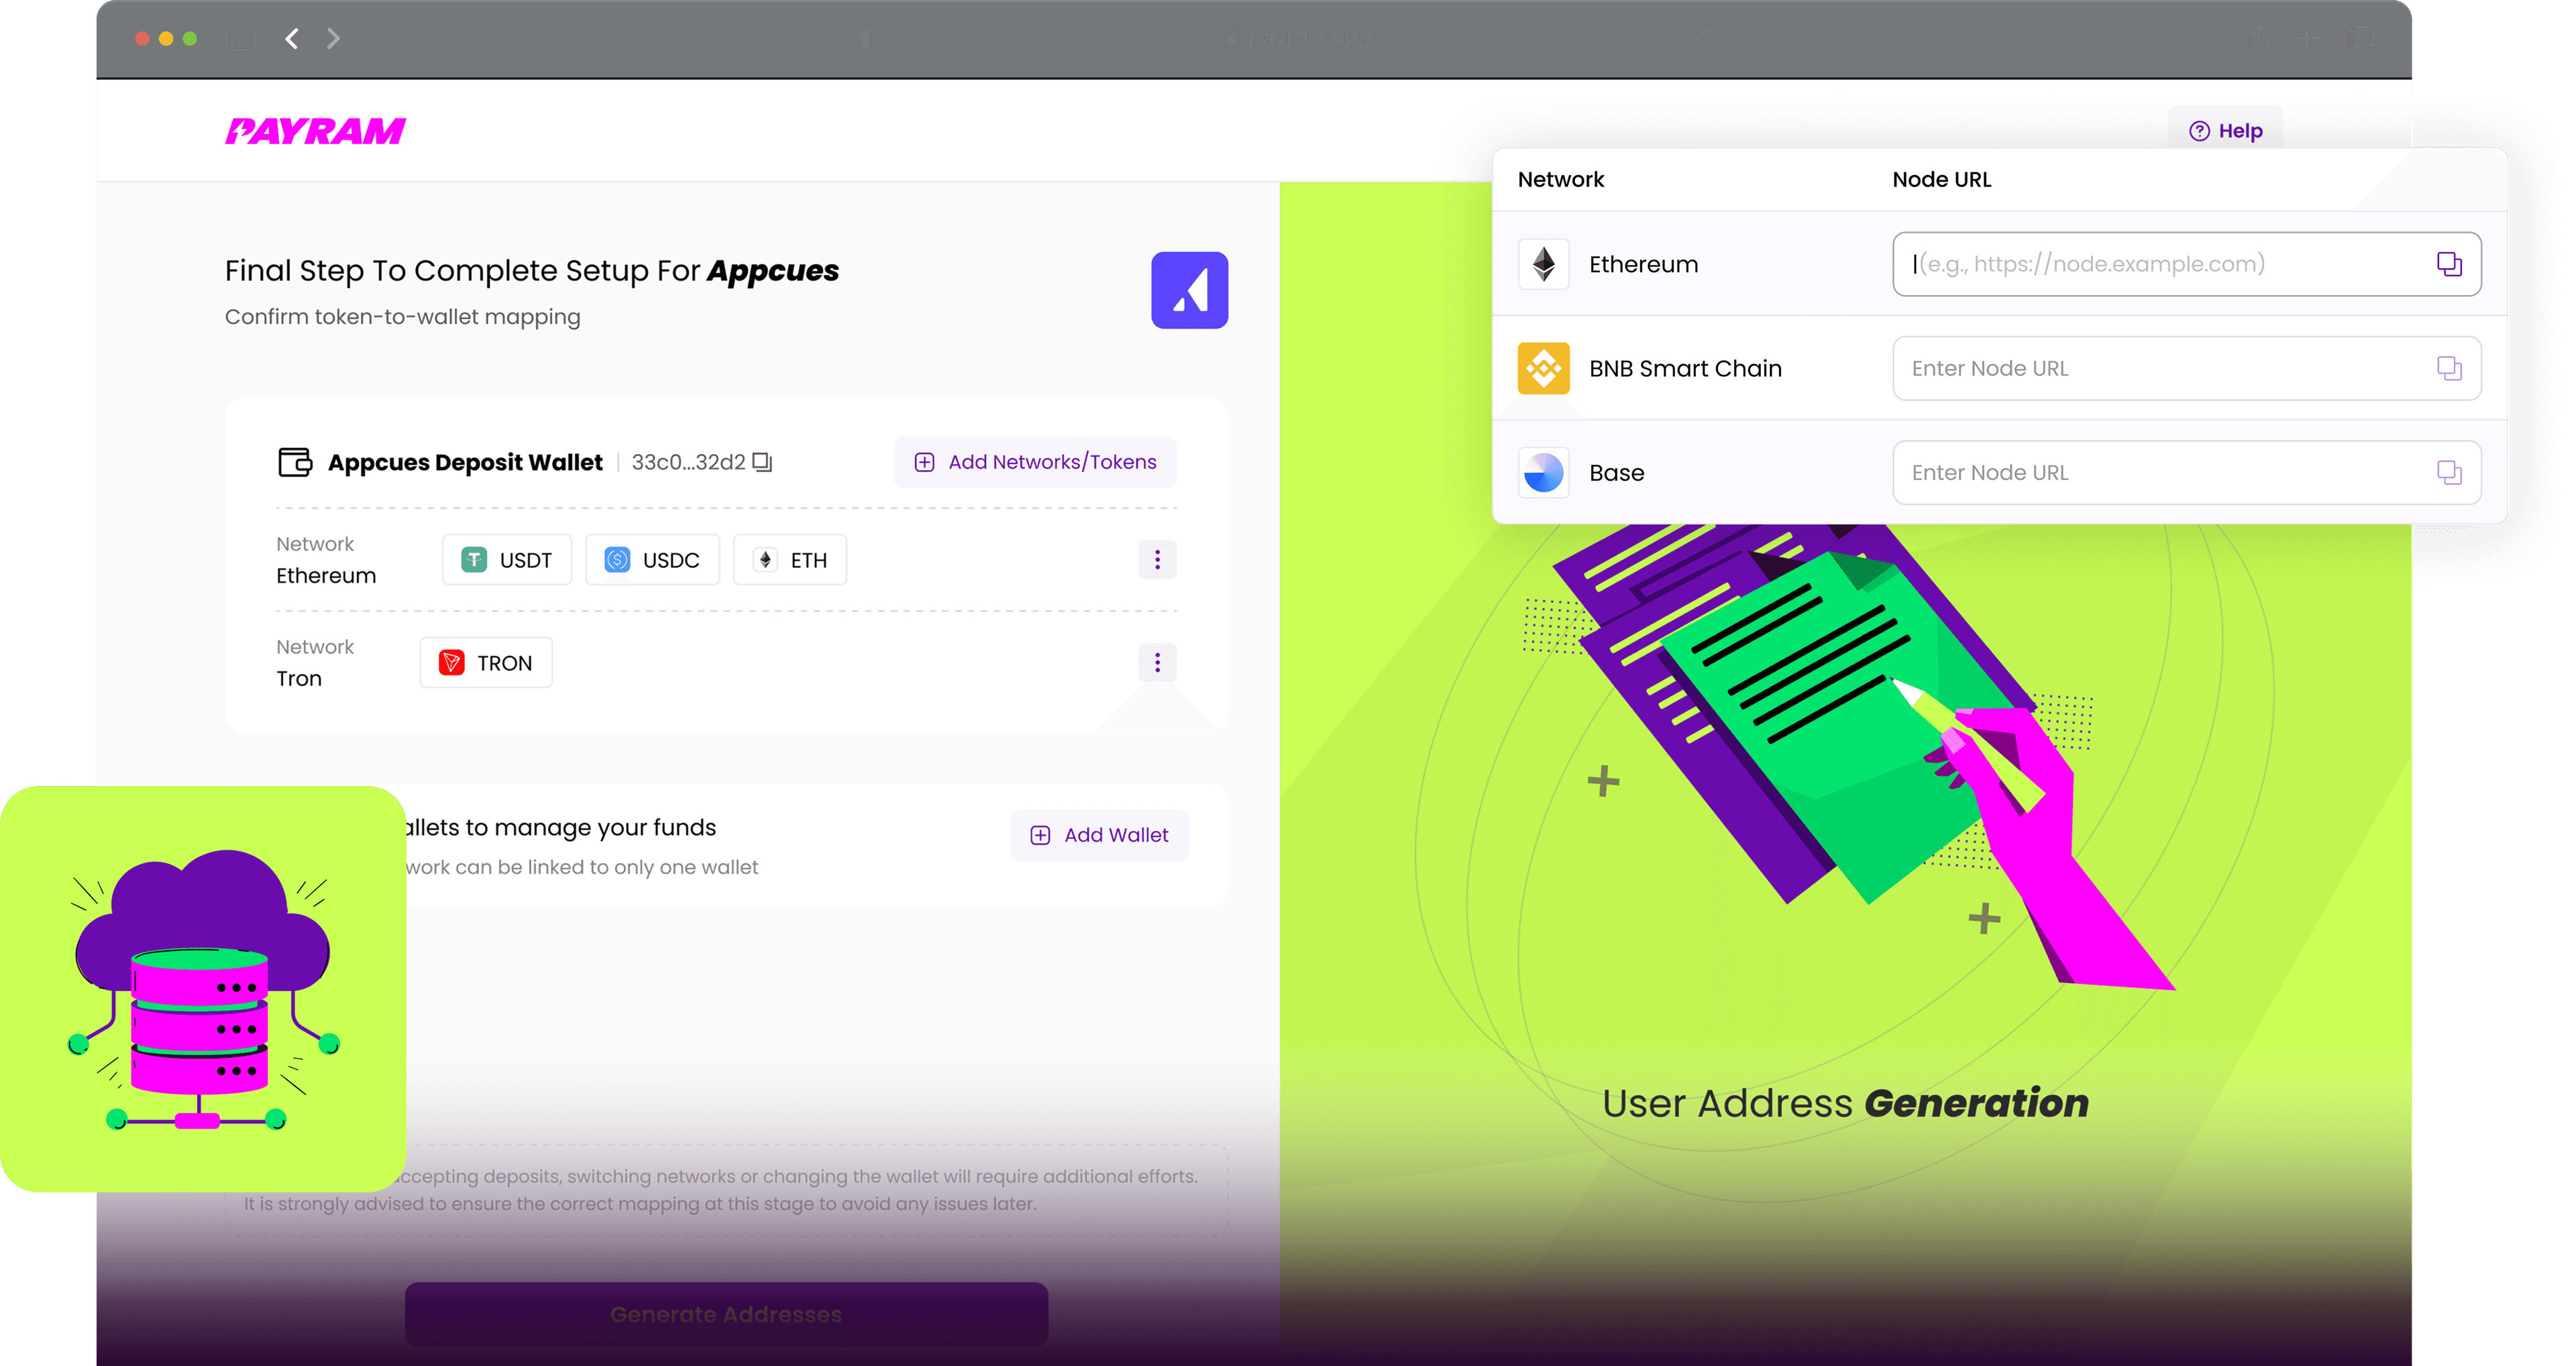
Task: Select the USDT token chip on Ethereum
Action: pyautogui.click(x=506, y=559)
